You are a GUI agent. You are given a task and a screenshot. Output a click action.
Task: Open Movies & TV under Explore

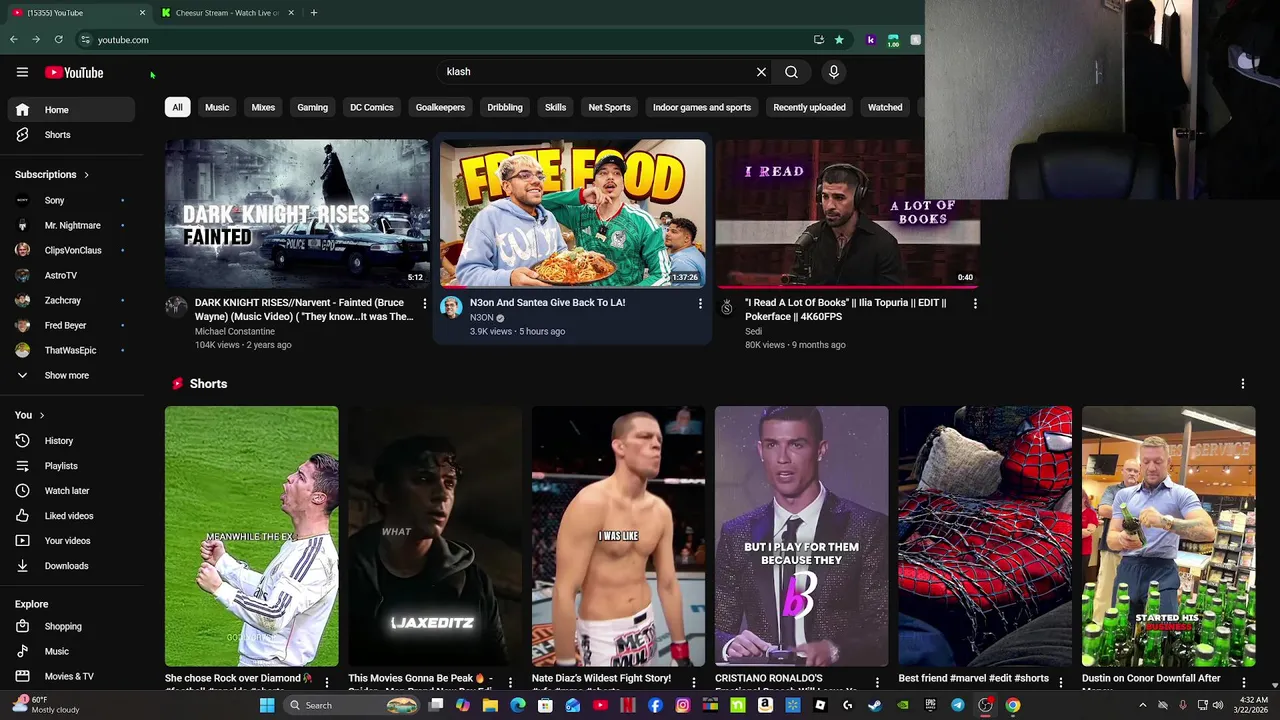click(70, 677)
